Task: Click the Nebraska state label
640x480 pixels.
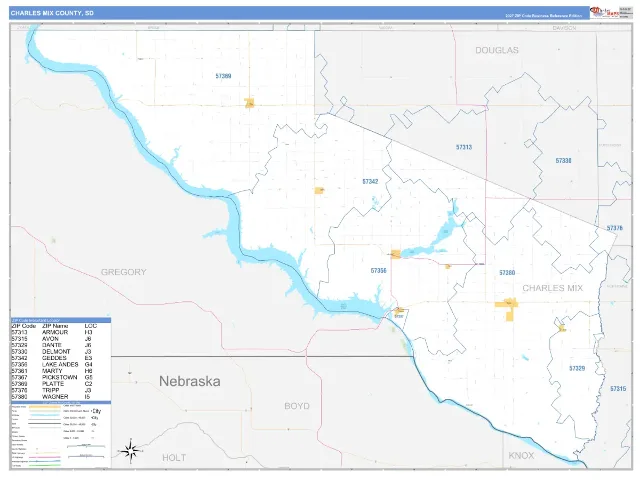Action: pyautogui.click(x=190, y=381)
